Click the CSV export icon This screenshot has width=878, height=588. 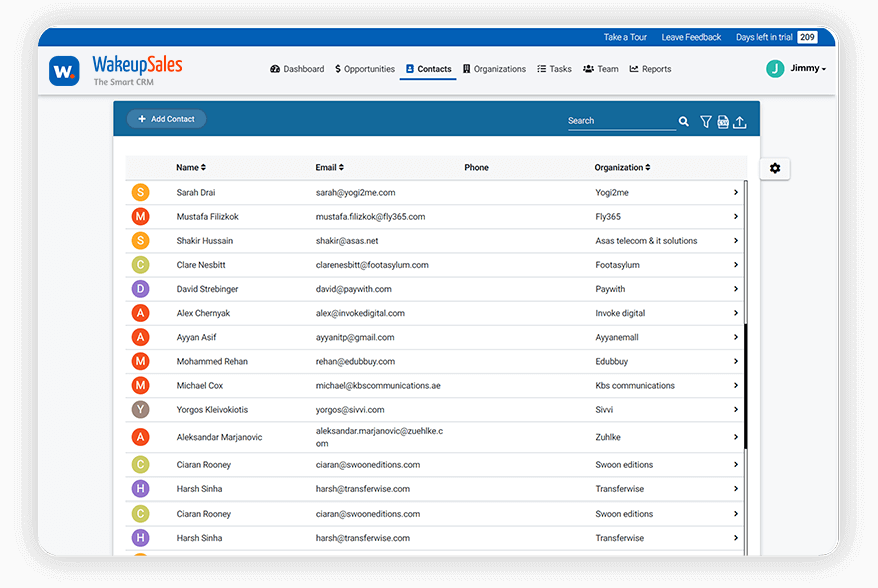point(723,122)
